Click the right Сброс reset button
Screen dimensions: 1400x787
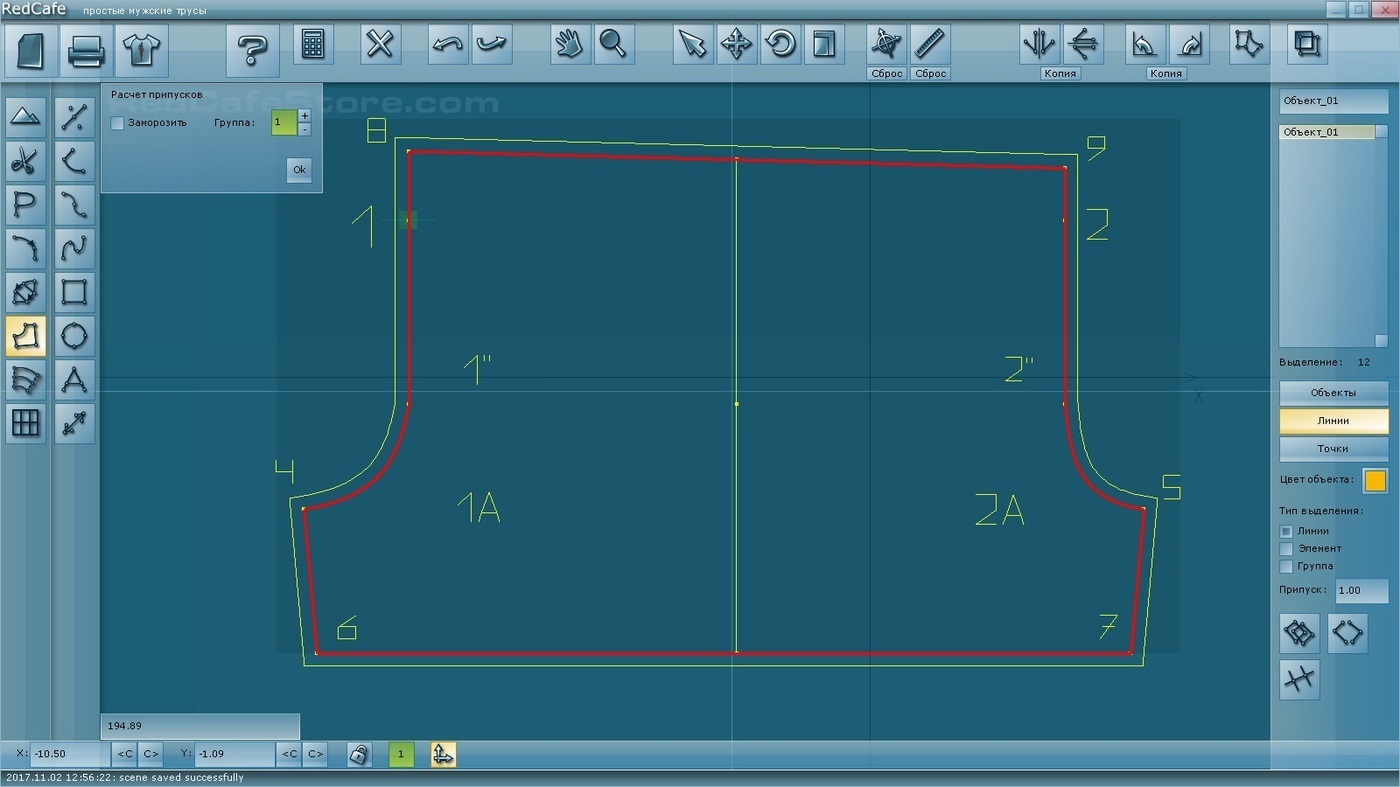[x=930, y=74]
